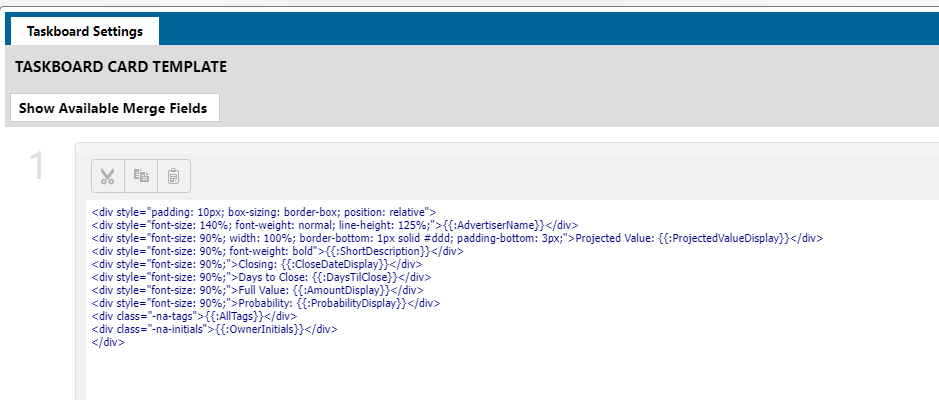This screenshot has height=400, width=939.
Task: Click the Copy icon in editor toolbar
Action: click(141, 176)
